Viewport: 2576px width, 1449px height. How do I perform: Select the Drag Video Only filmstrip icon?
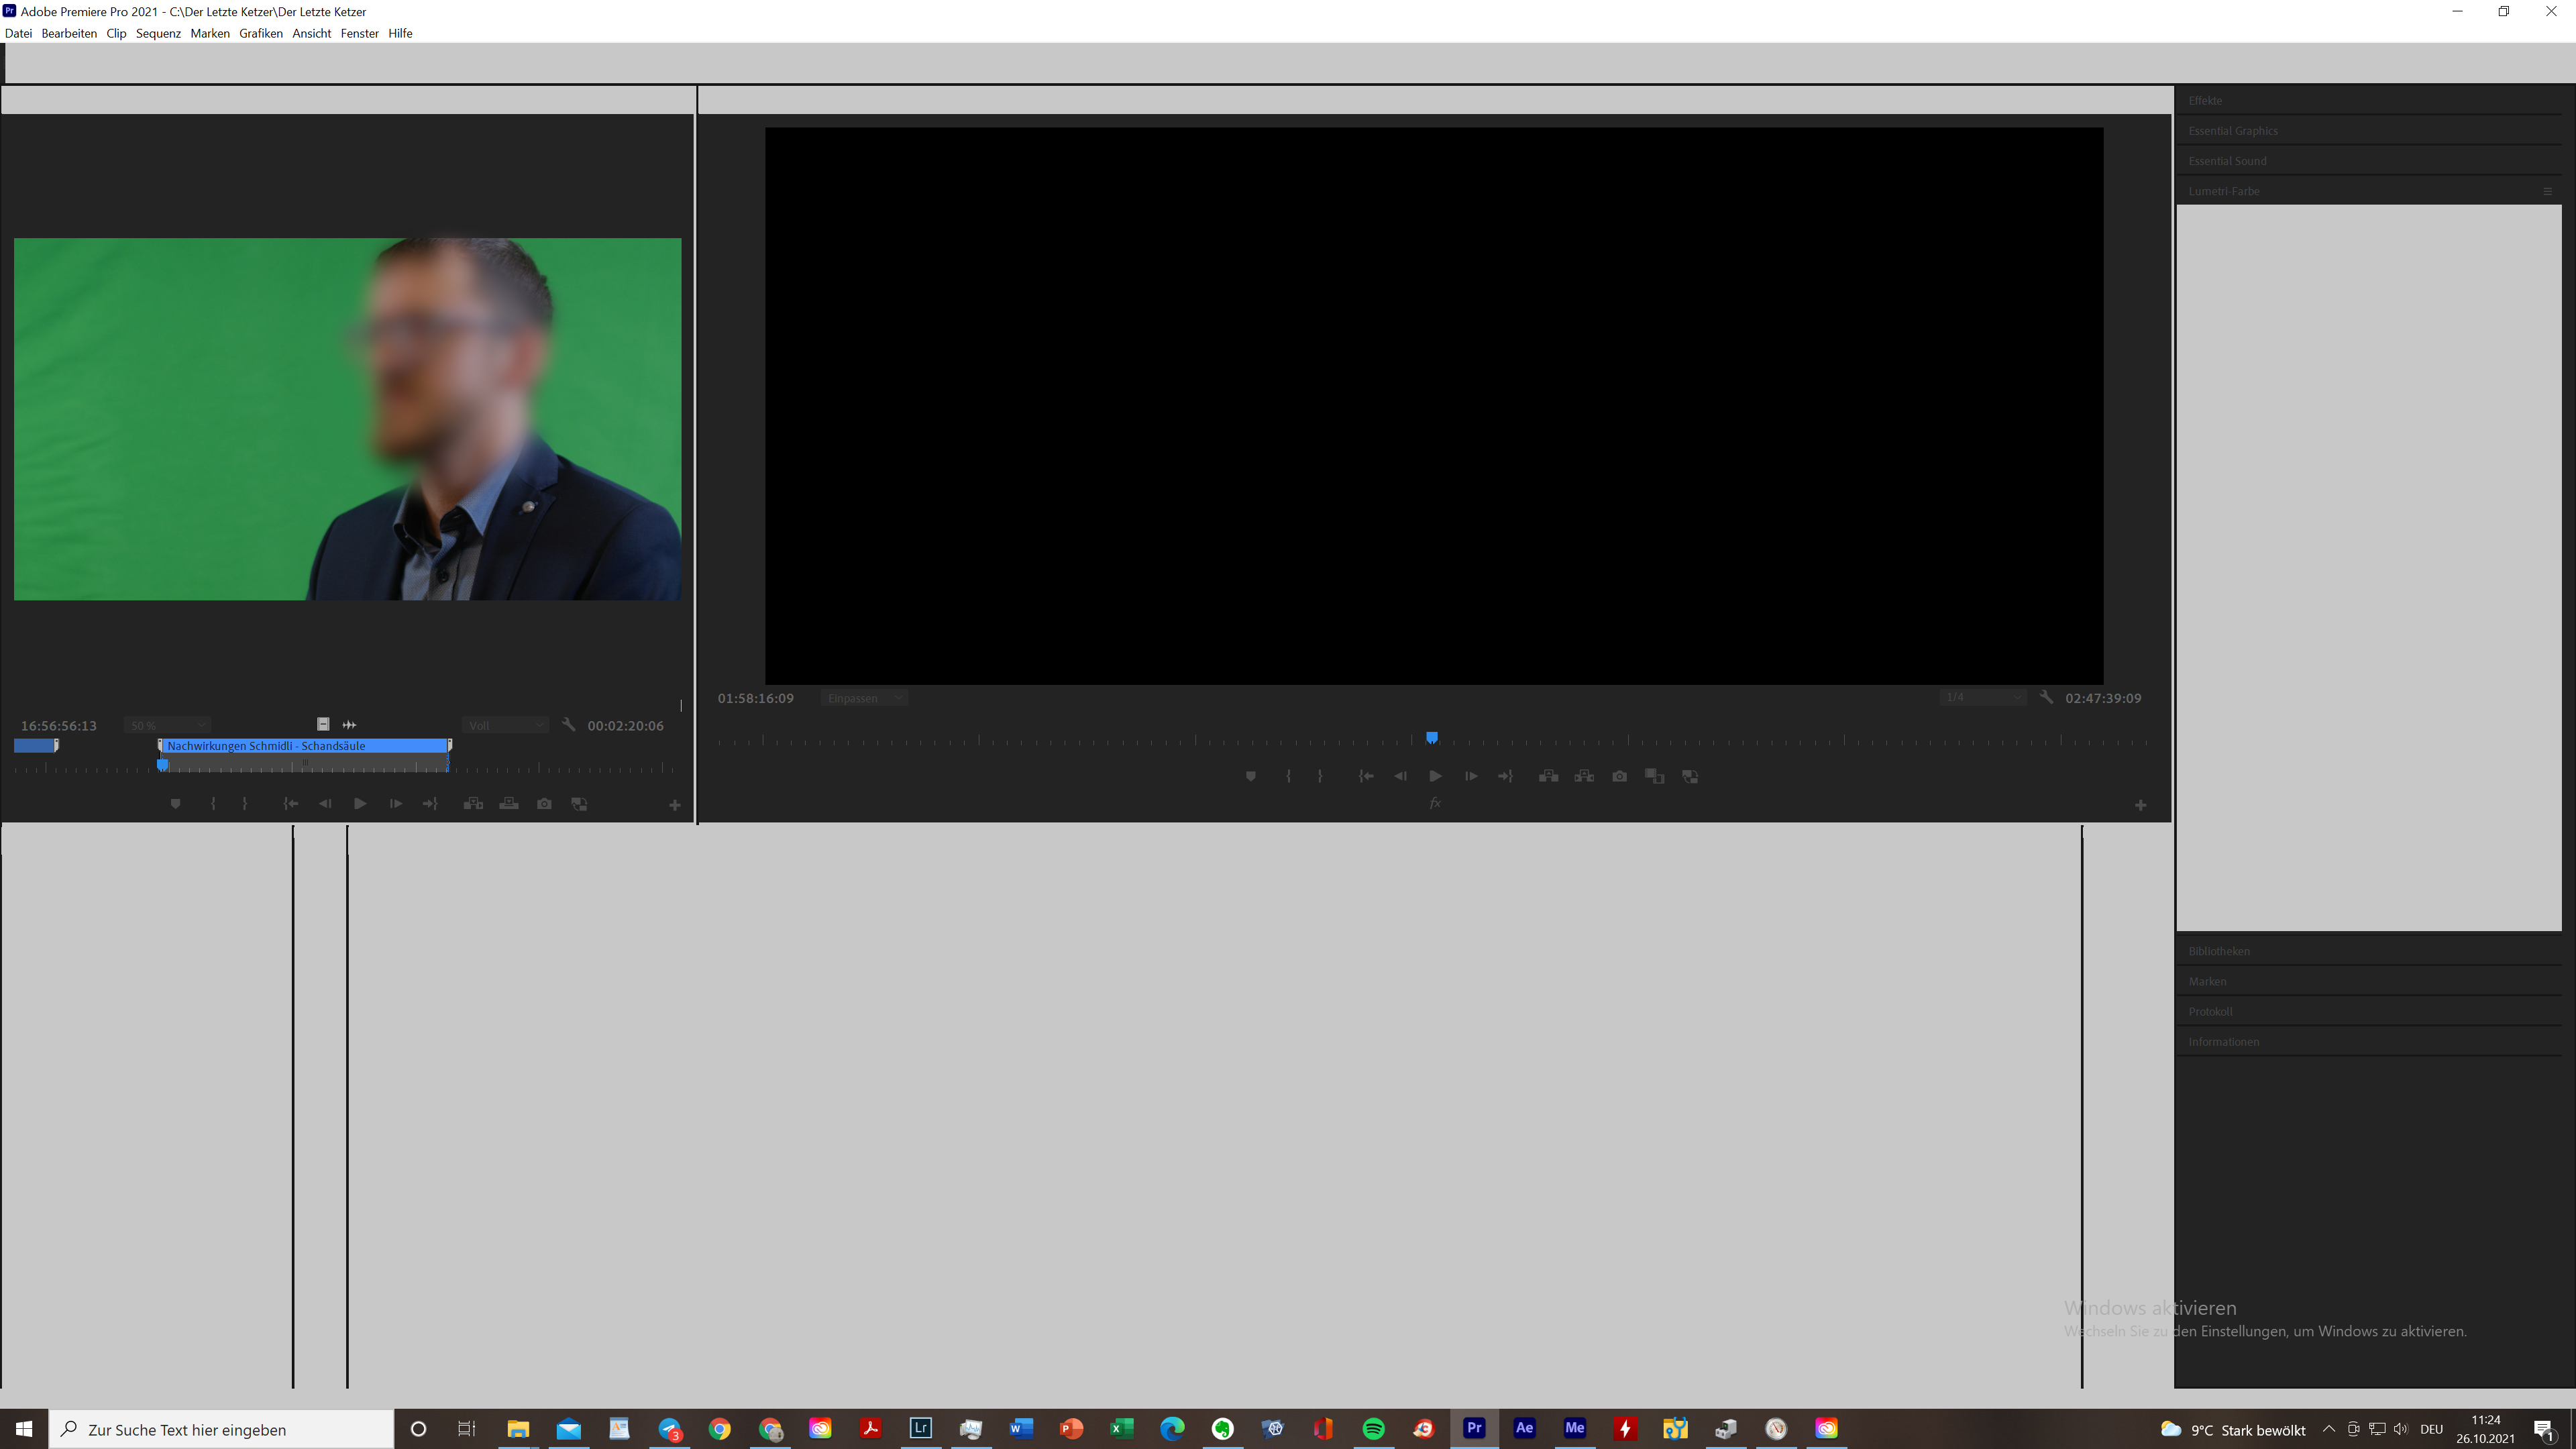(x=322, y=724)
